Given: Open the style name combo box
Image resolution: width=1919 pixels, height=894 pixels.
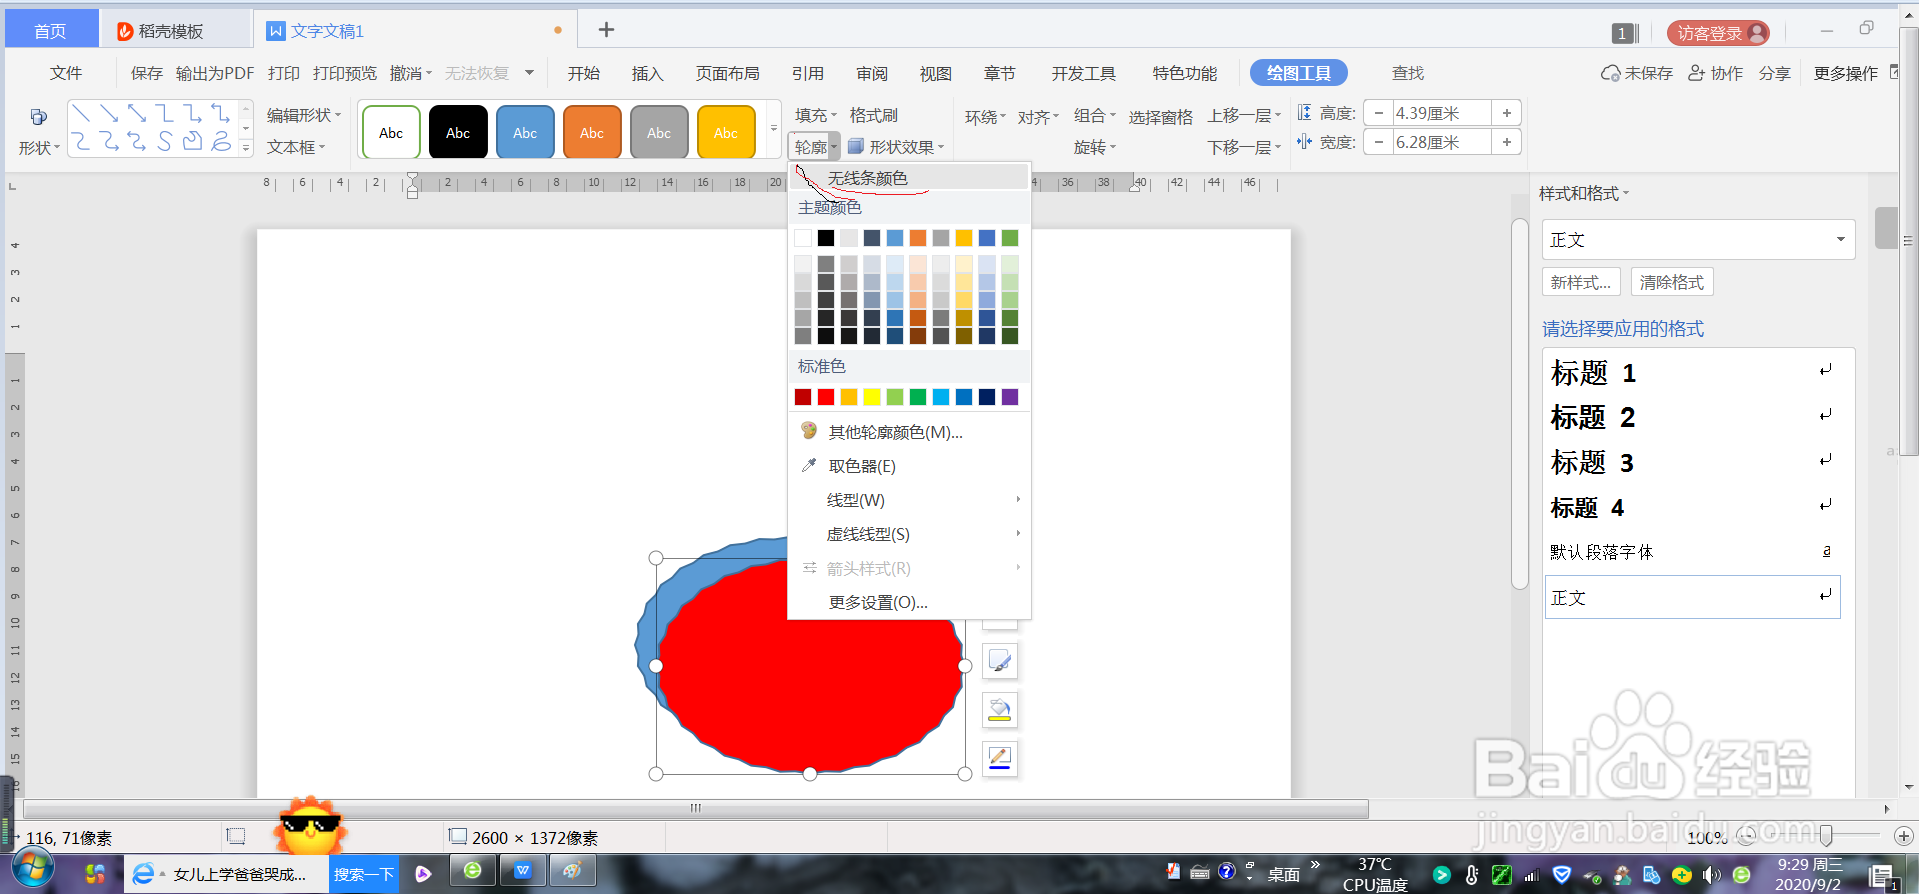Looking at the screenshot, I should pyautogui.click(x=1698, y=240).
